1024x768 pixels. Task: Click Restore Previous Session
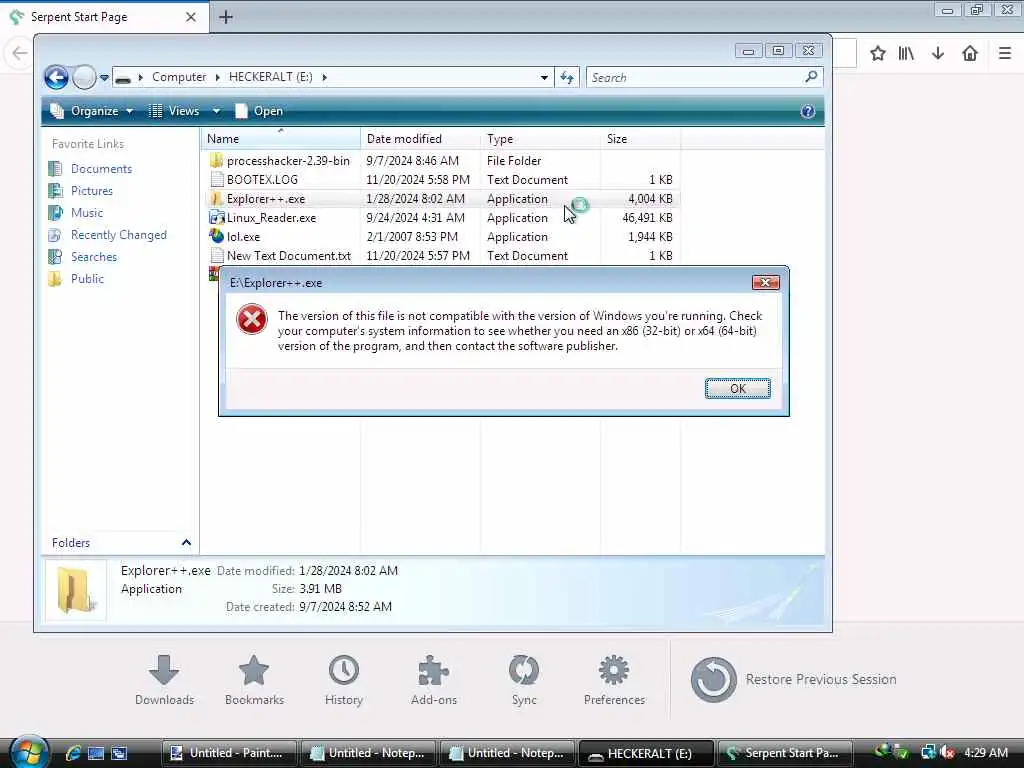click(793, 679)
